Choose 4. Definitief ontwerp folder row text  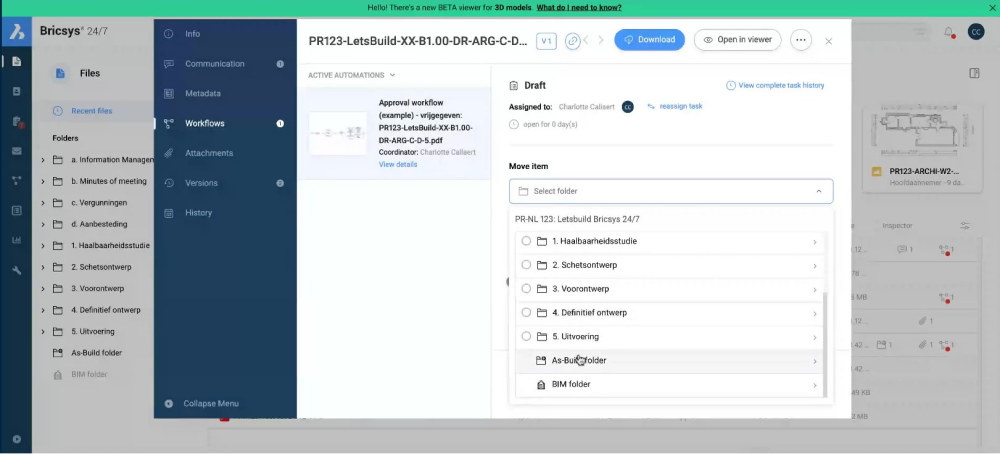[x=589, y=312]
